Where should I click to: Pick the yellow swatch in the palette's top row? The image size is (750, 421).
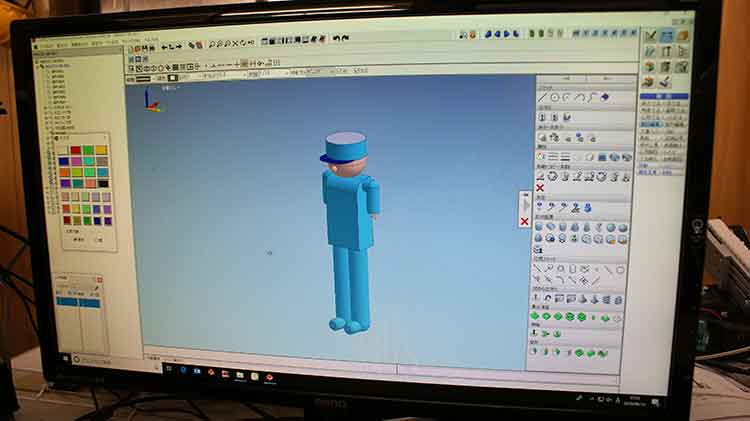click(x=101, y=150)
